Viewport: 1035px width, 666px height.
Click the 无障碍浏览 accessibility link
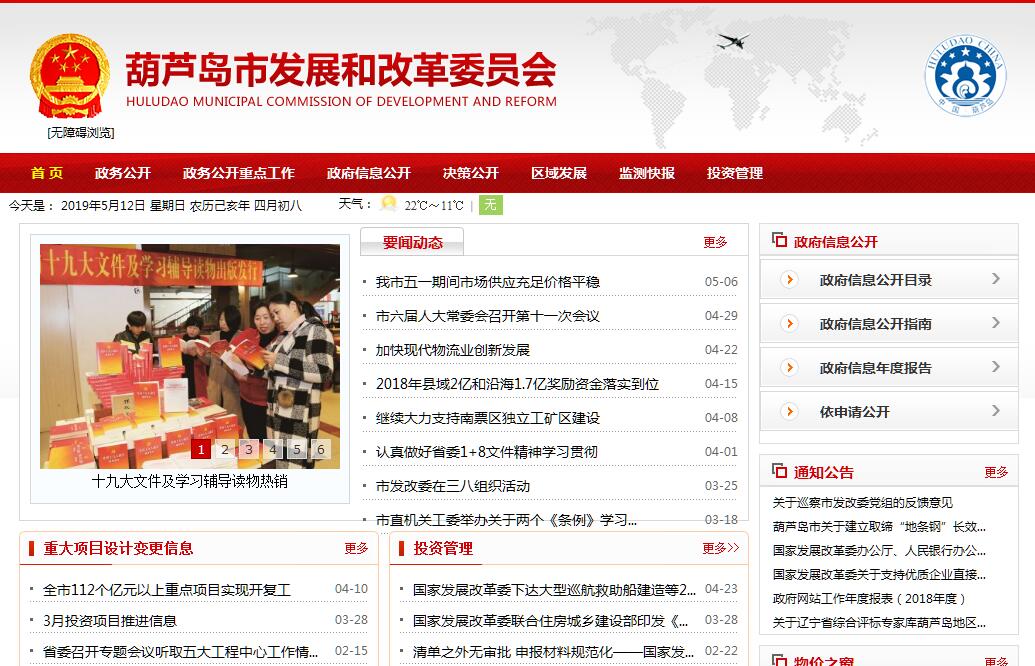(x=81, y=133)
